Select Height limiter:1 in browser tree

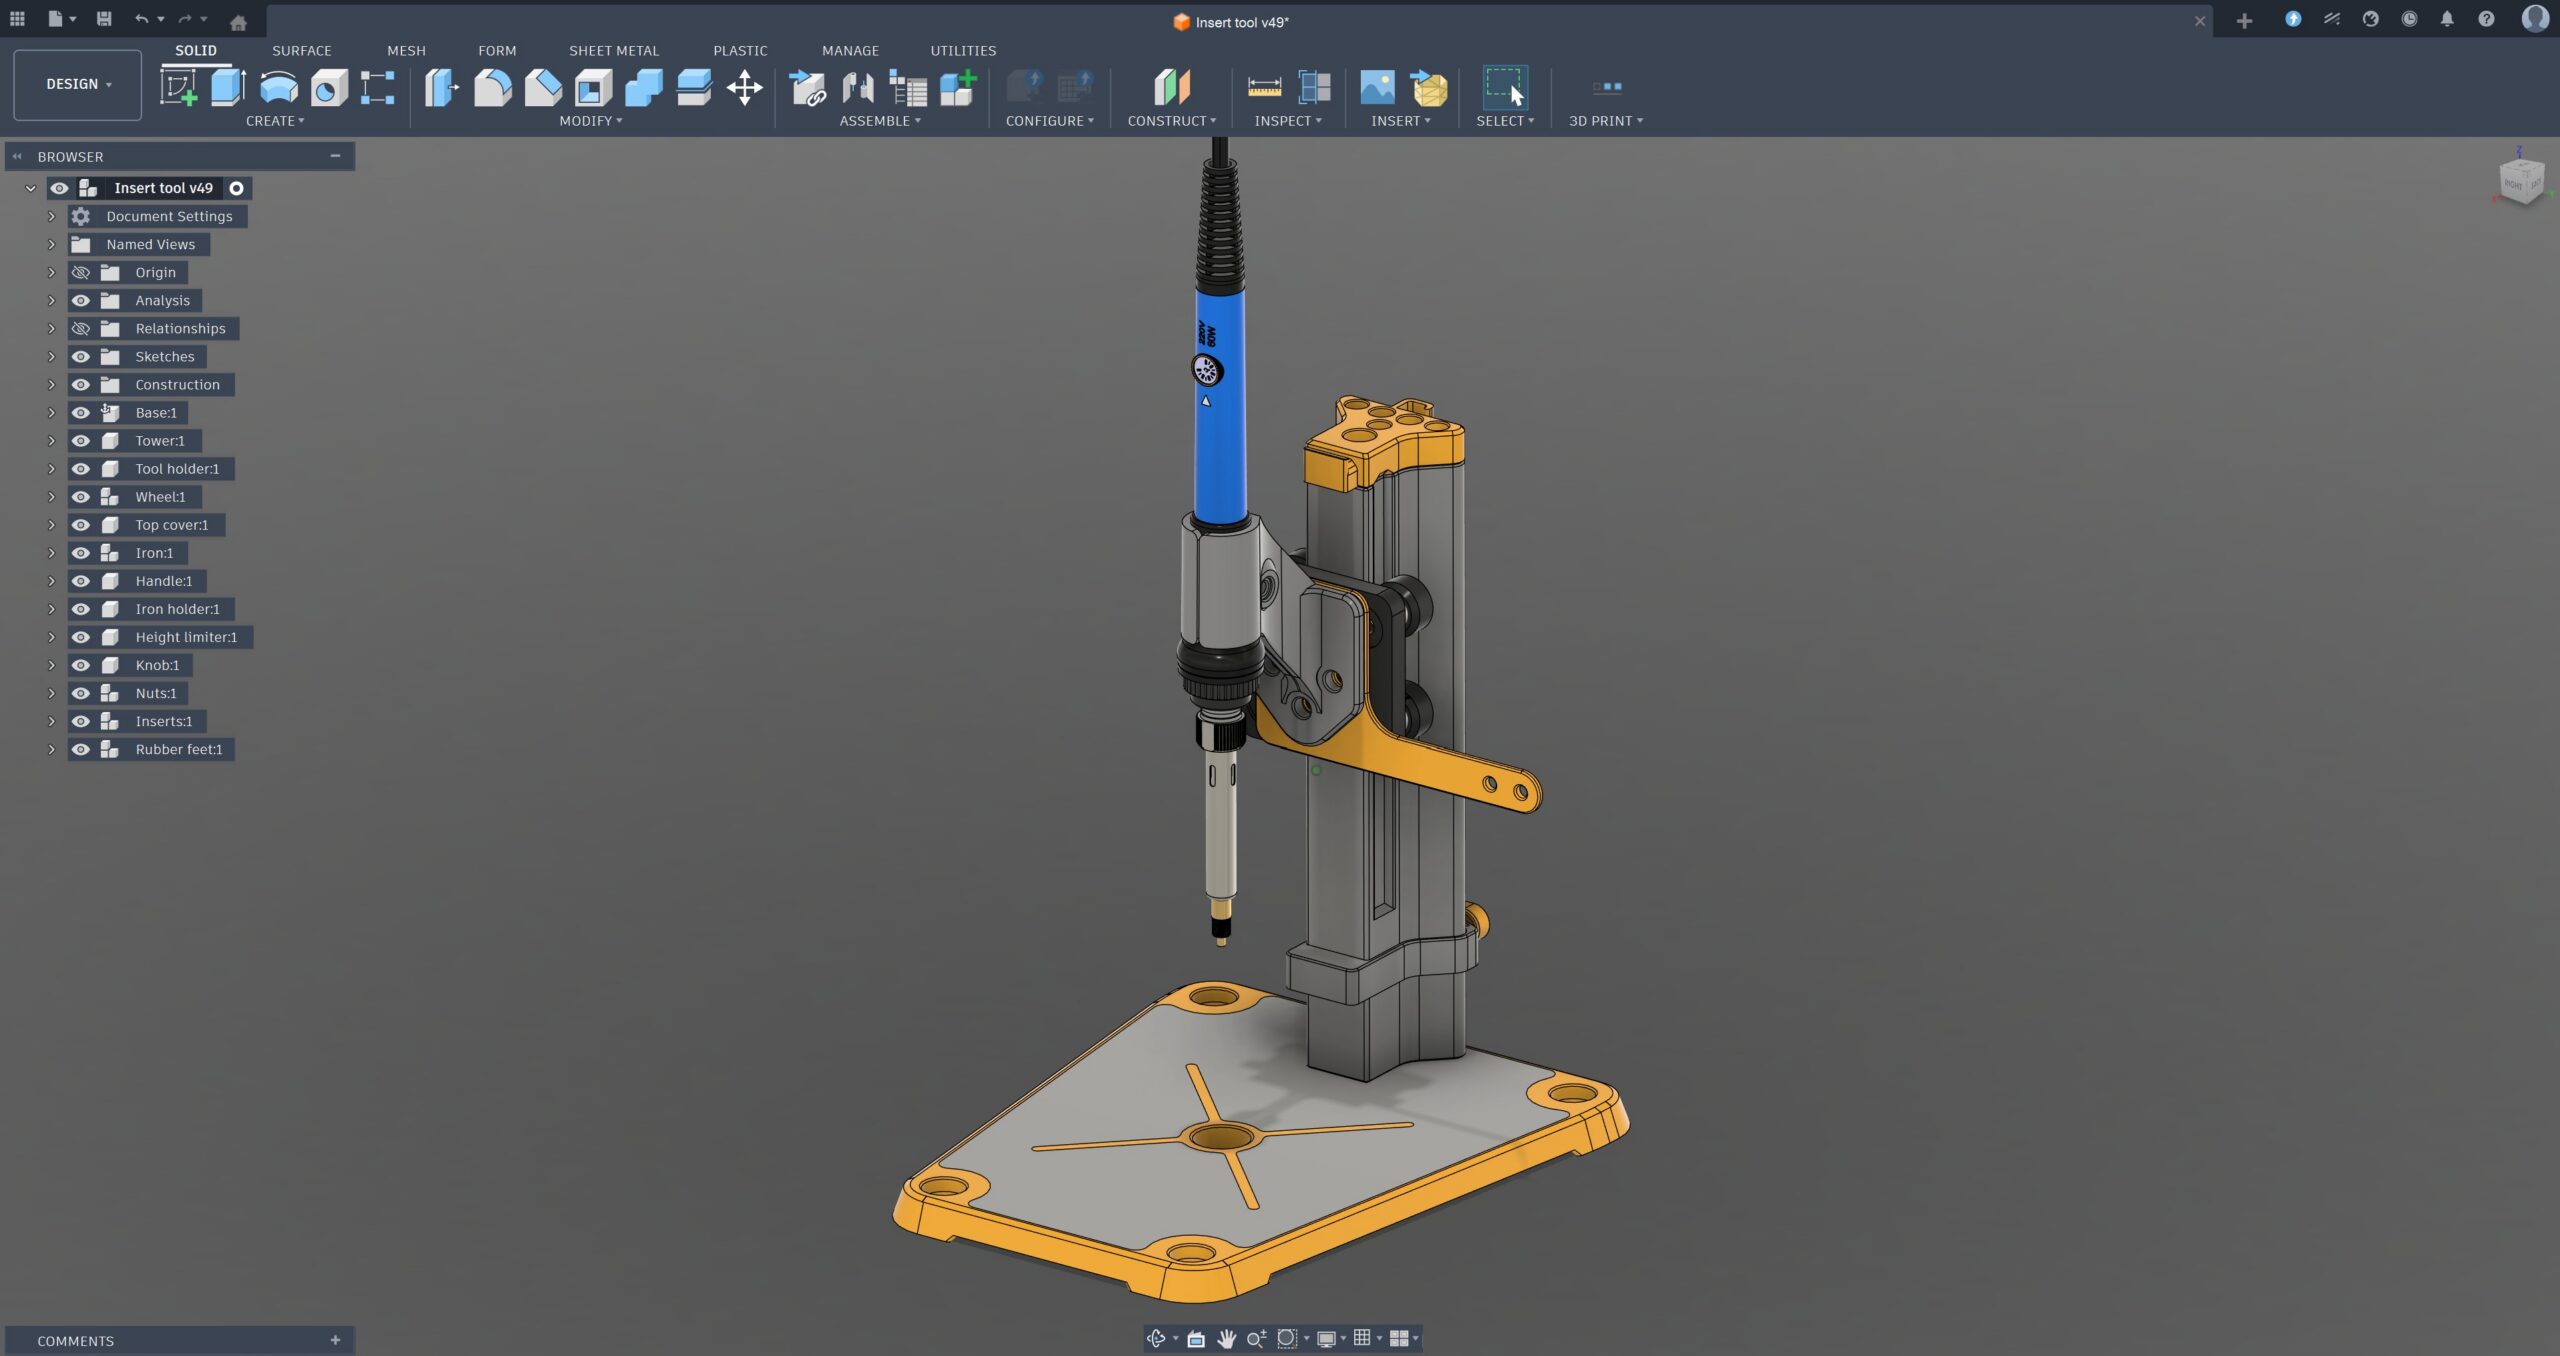186,637
